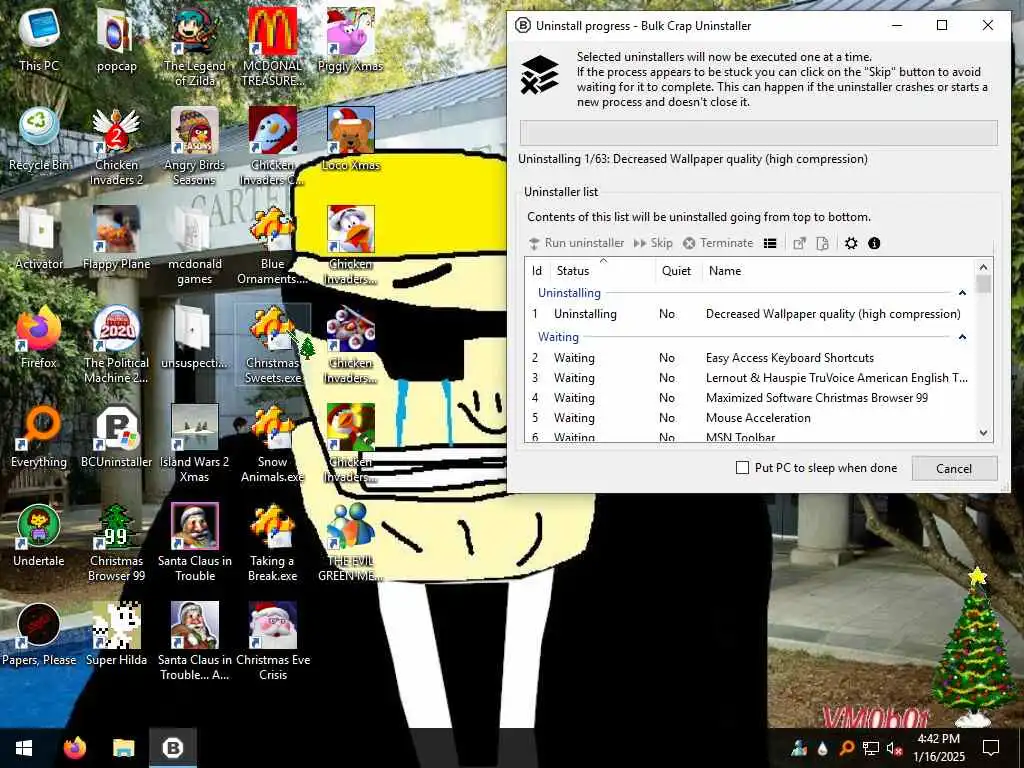This screenshot has height=768, width=1024.
Task: Sort list by Quiet column
Action: [678, 270]
